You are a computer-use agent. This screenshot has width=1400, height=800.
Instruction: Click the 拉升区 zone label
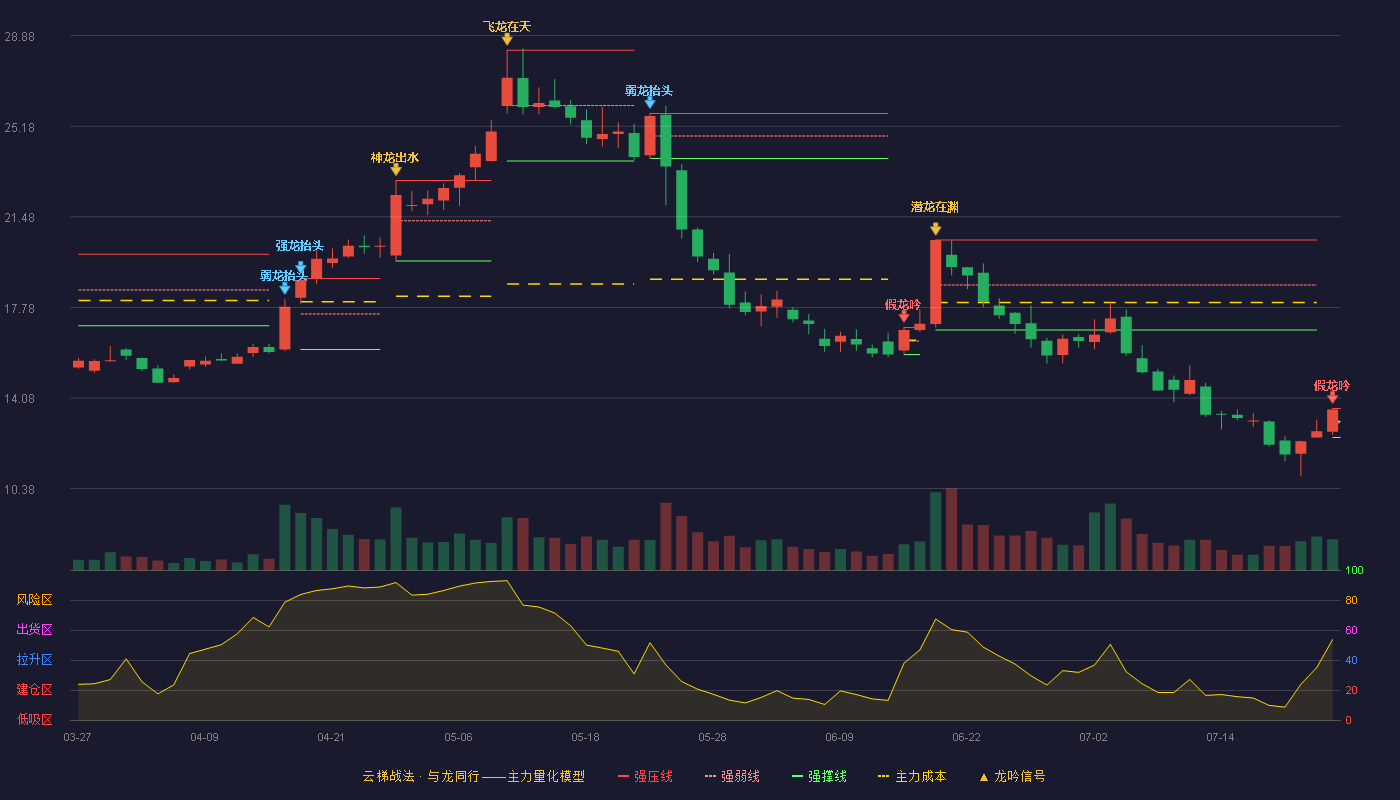pyautogui.click(x=34, y=660)
